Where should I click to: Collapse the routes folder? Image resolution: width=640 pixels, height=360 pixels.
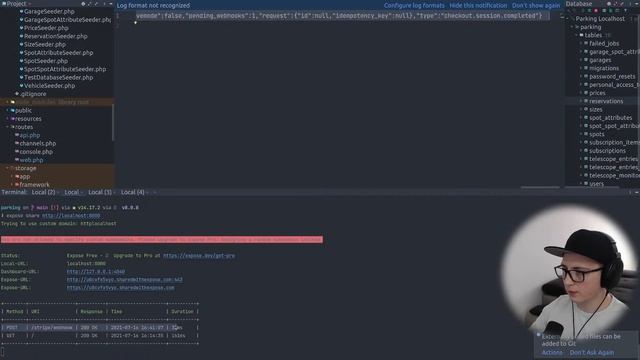7,127
